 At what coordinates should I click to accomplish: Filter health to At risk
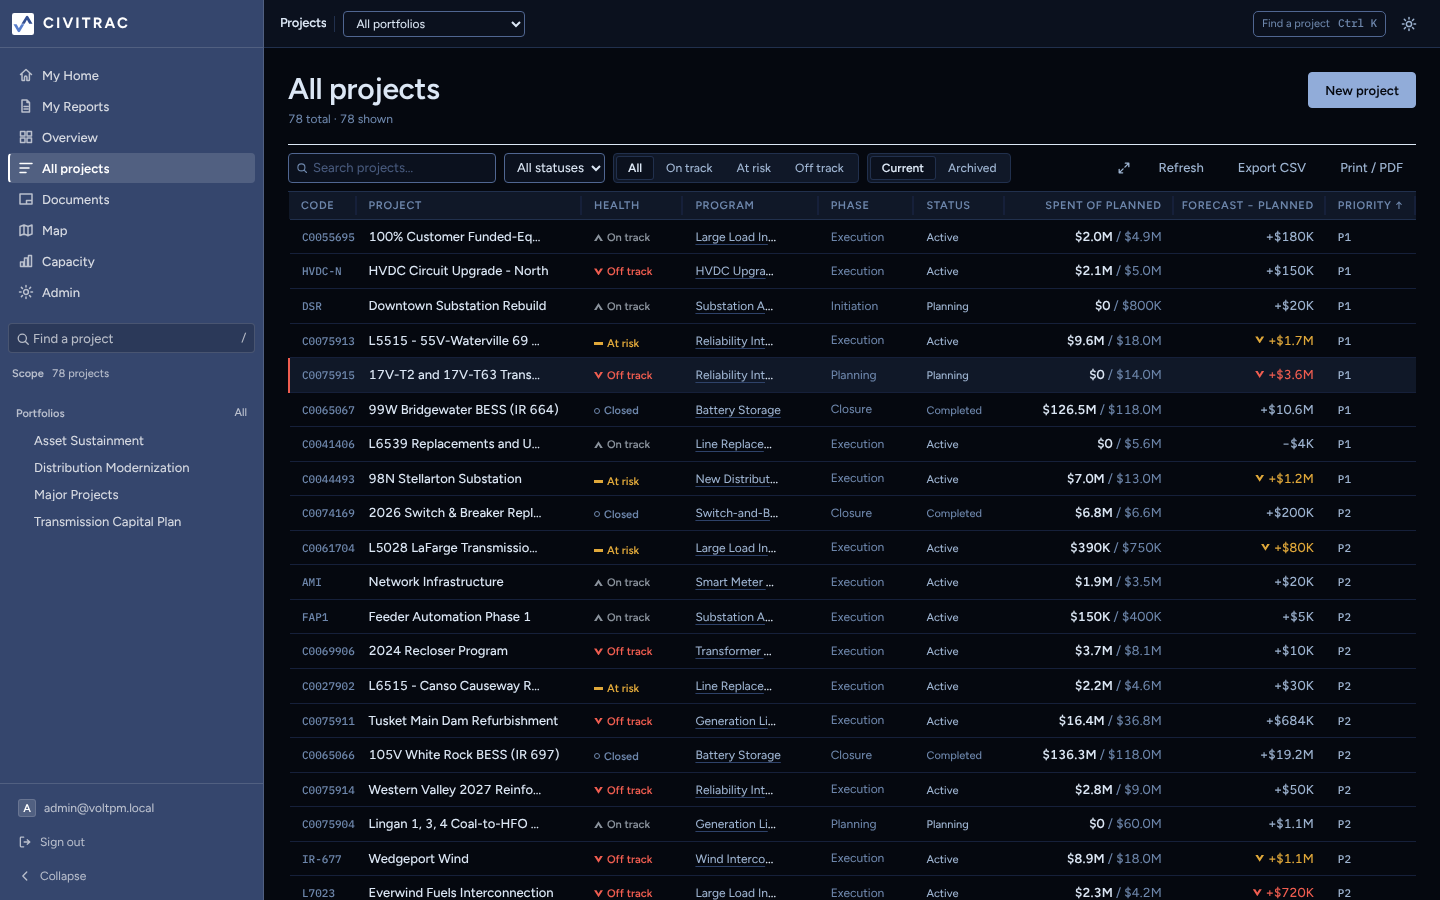[x=753, y=168]
